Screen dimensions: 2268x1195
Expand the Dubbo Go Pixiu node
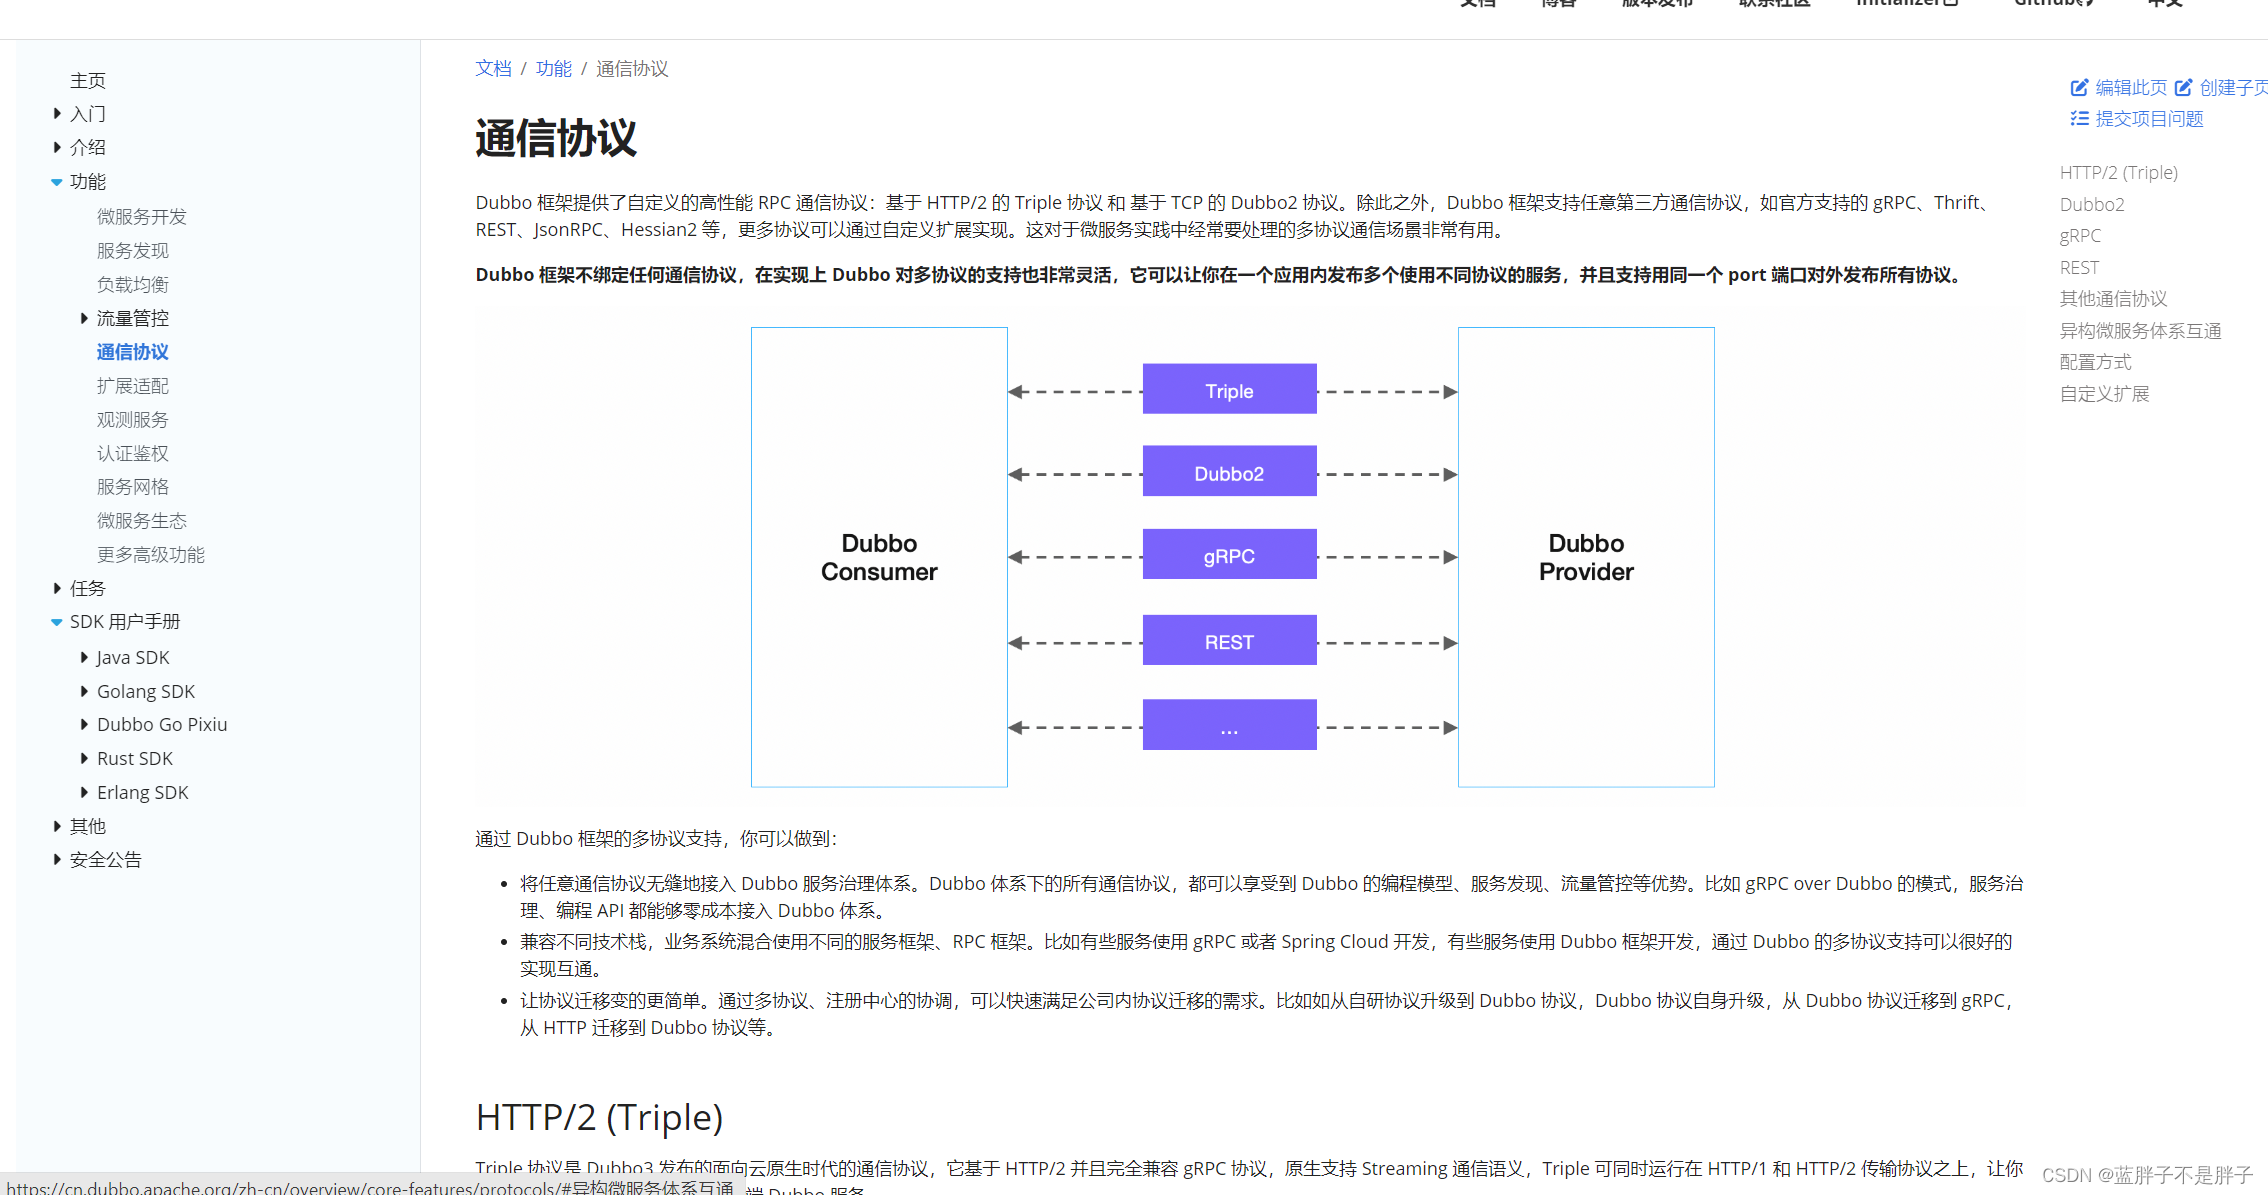click(x=84, y=724)
